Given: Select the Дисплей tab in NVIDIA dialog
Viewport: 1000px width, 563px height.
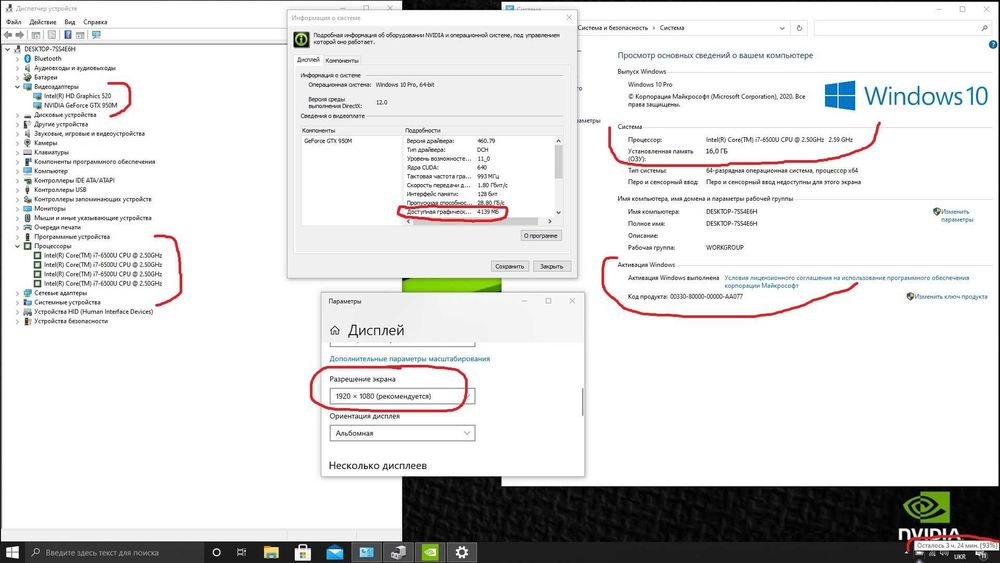Looking at the screenshot, I should click(x=308, y=59).
